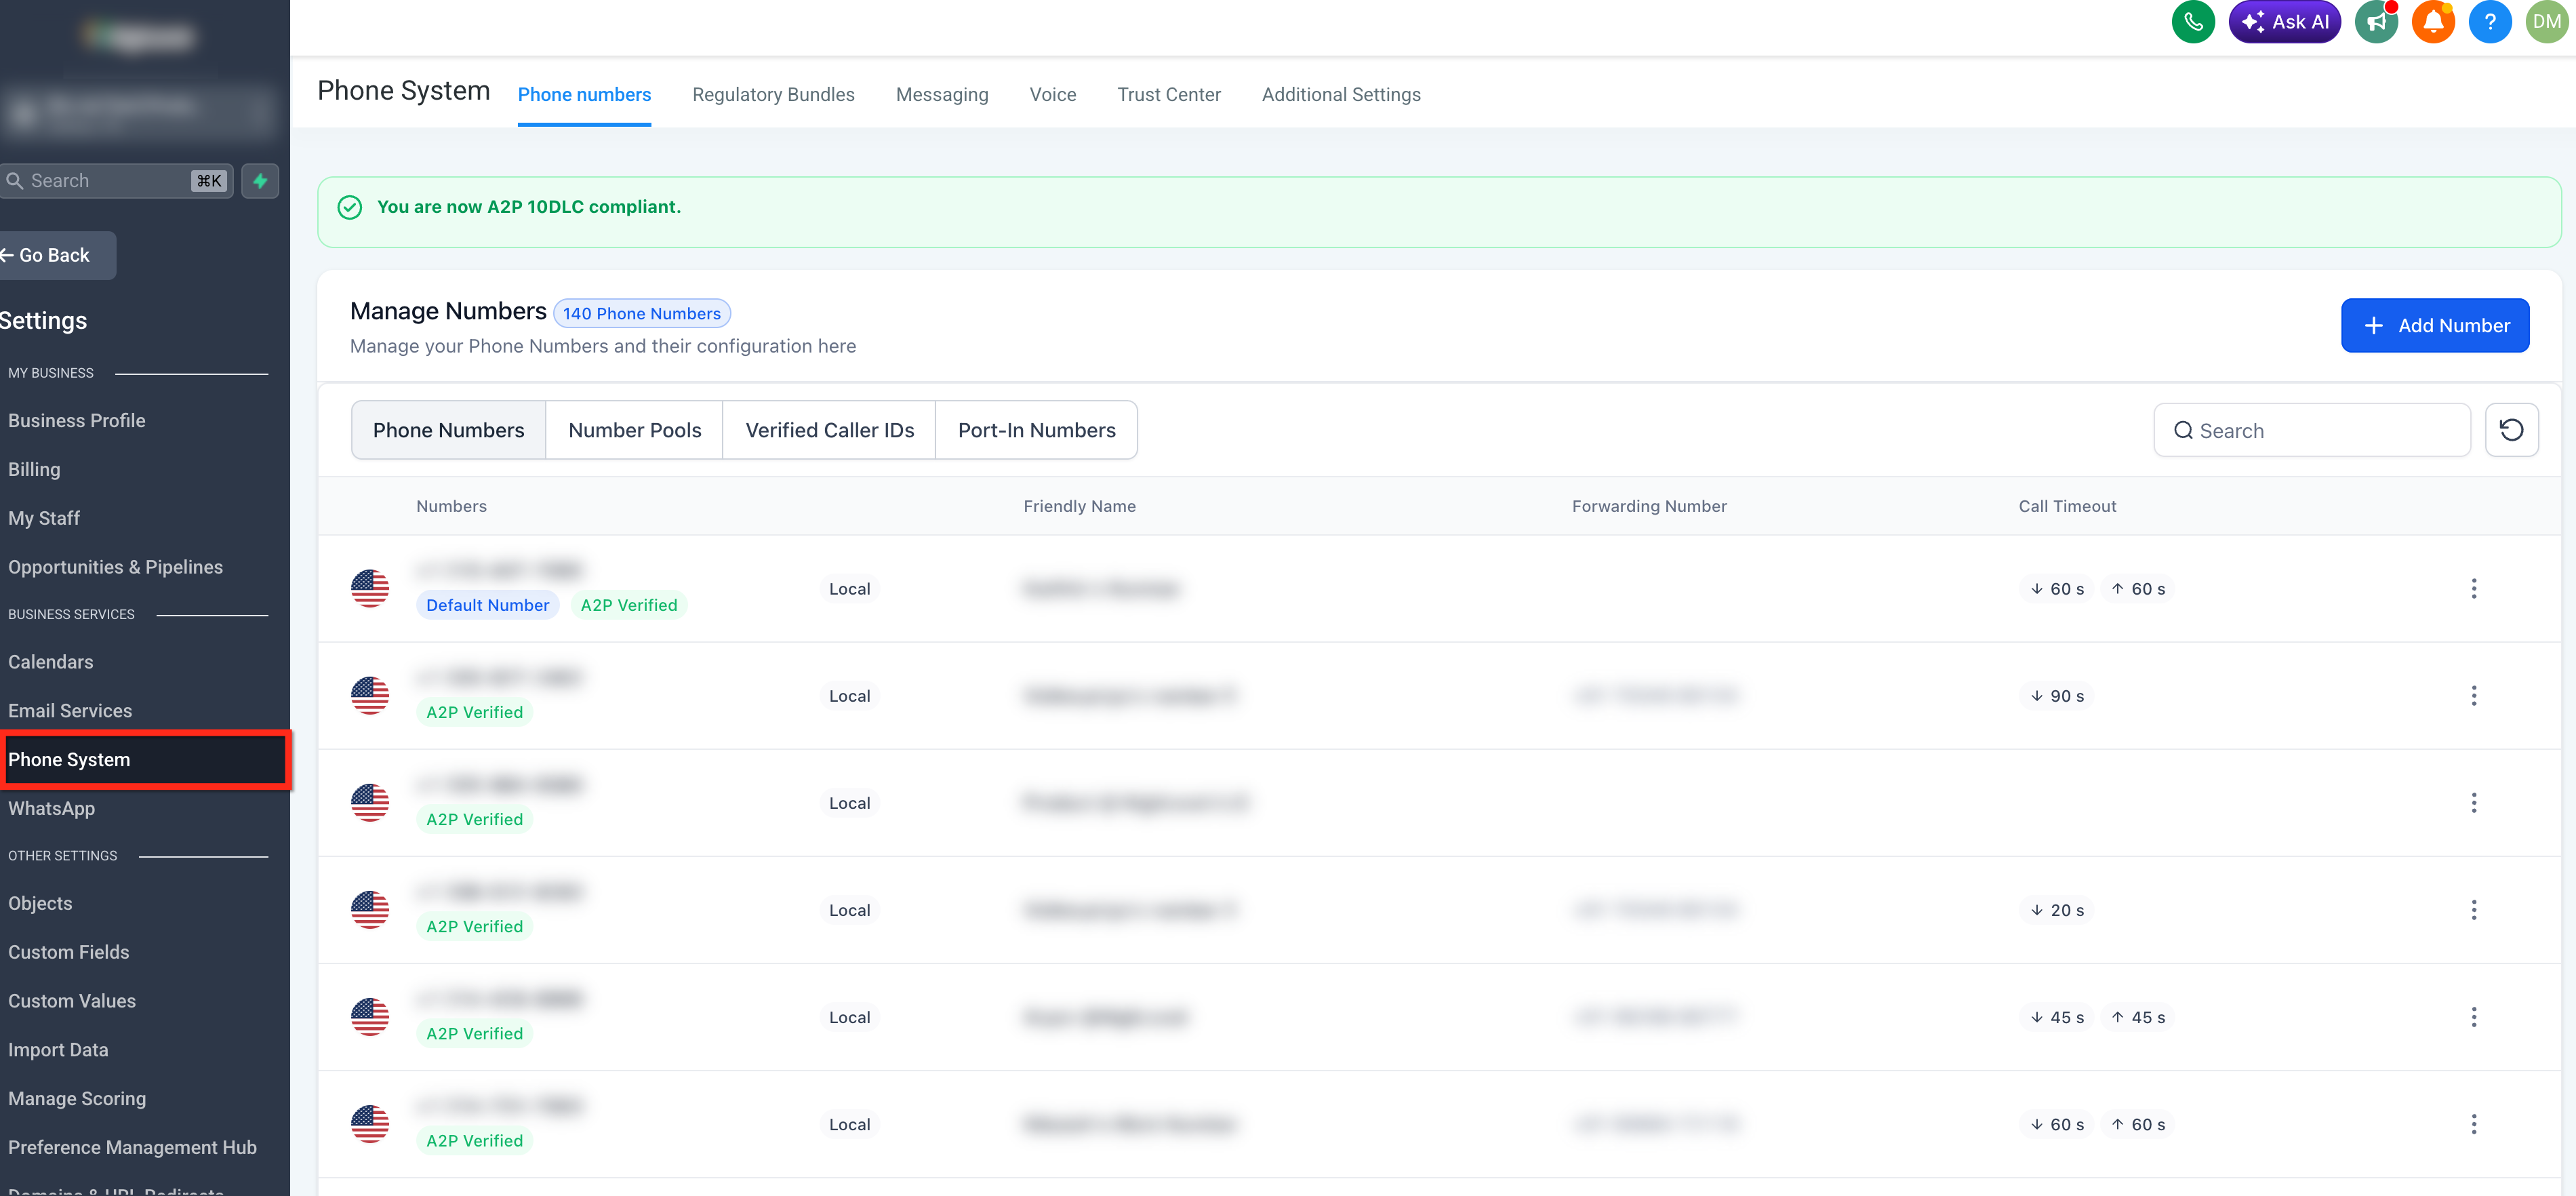Open the megaphone announcements icon
The width and height of the screenshot is (2576, 1196).
tap(2376, 22)
